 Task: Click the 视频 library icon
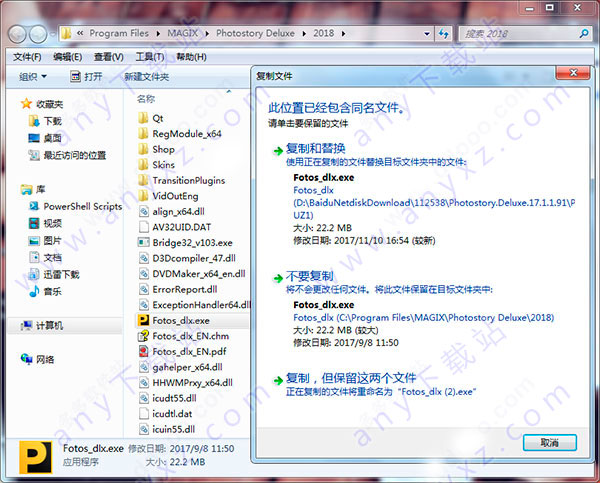pos(34,223)
